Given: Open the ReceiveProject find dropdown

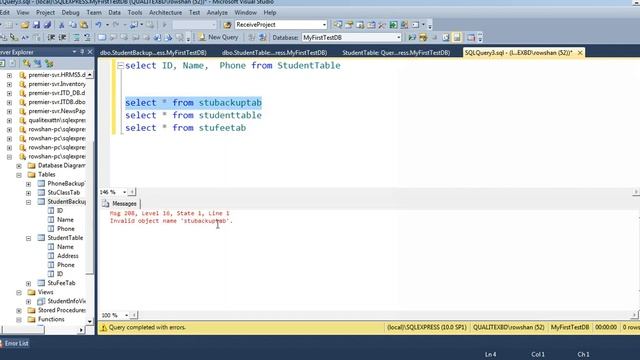Looking at the screenshot, I should [x=324, y=25].
